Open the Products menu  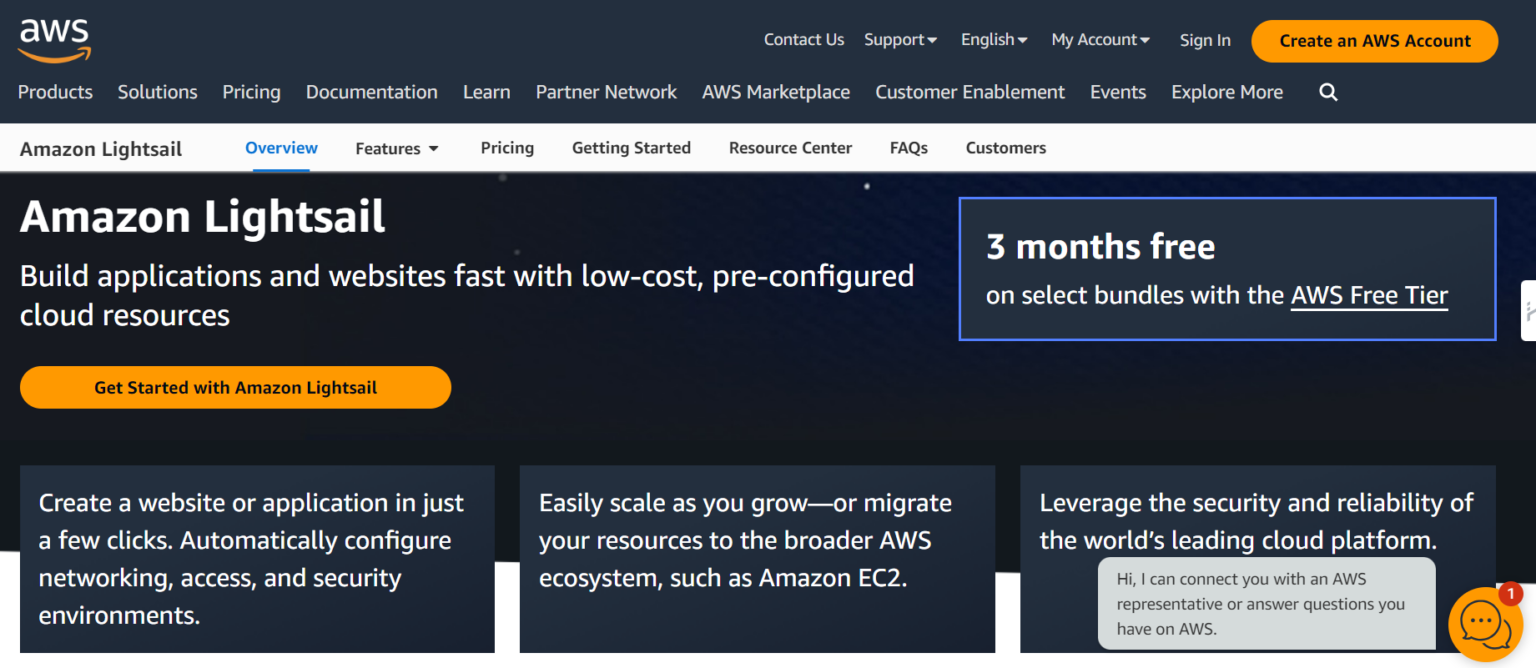[x=55, y=92]
